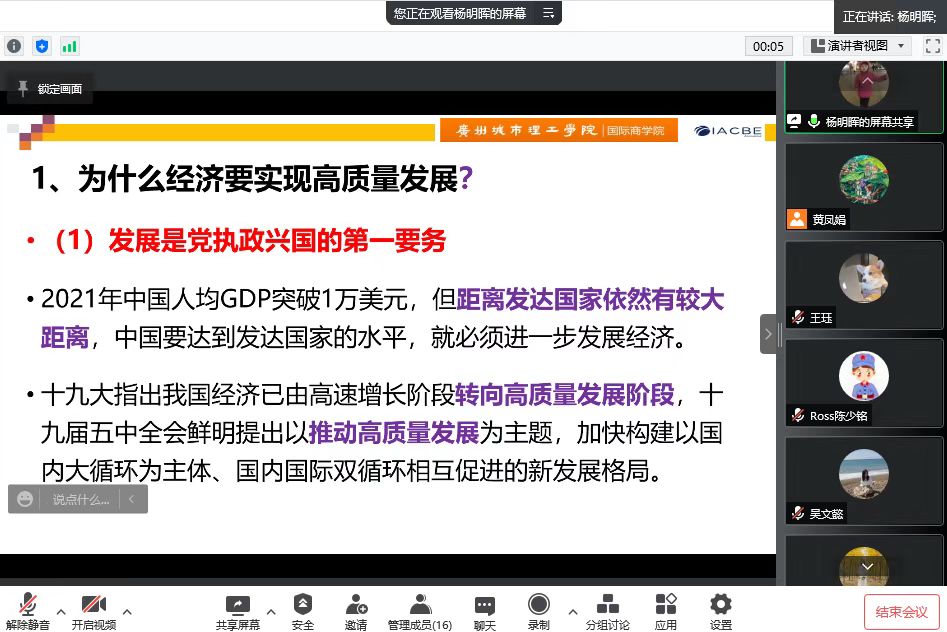Collapse the participant video side panel
This screenshot has height=632, width=947.
click(767, 334)
